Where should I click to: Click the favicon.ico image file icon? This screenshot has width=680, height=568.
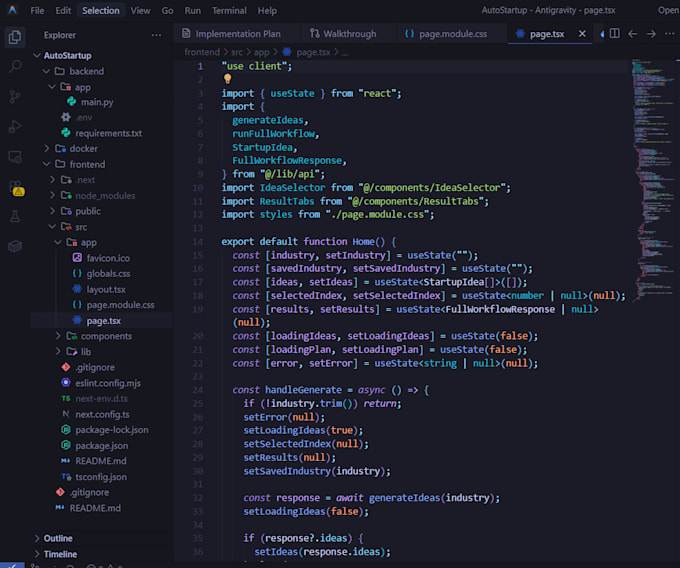pyautogui.click(x=77, y=258)
